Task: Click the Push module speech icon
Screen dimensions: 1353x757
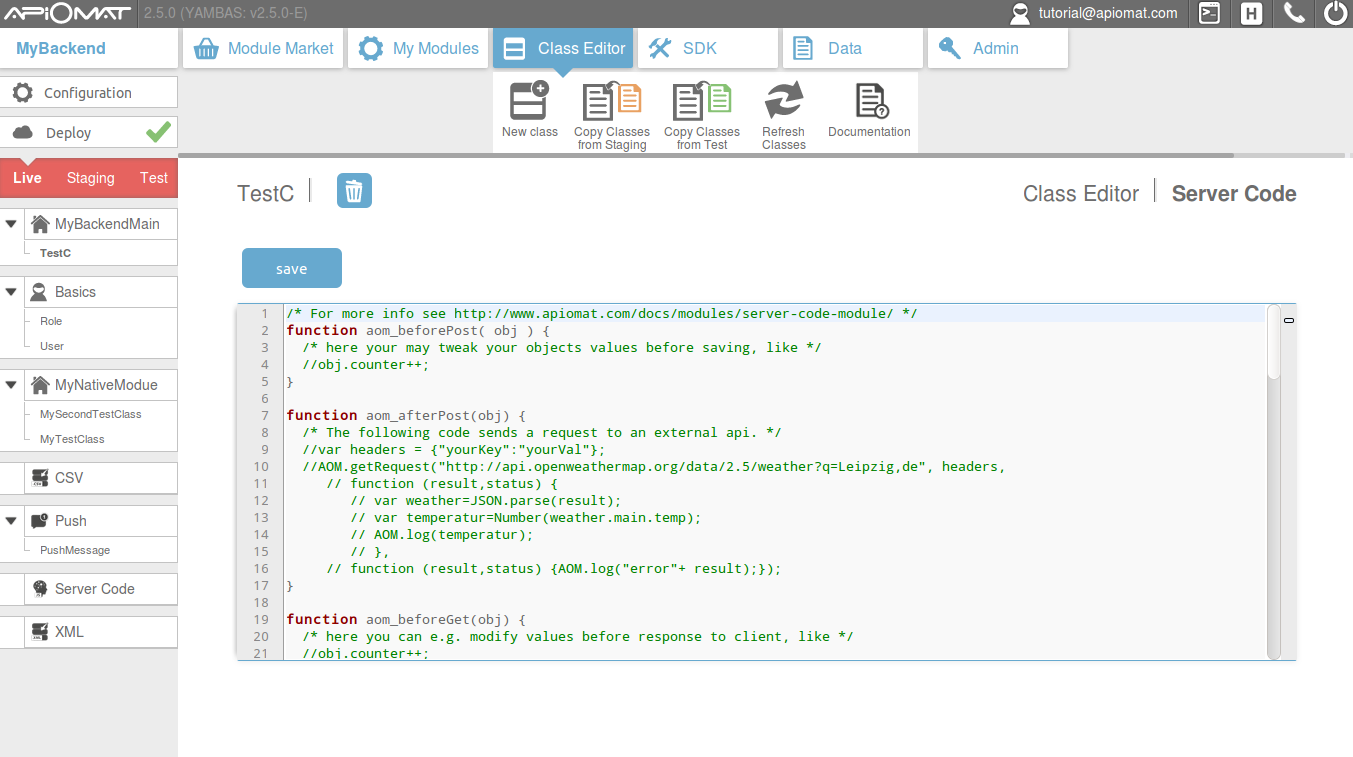Action: coord(40,521)
